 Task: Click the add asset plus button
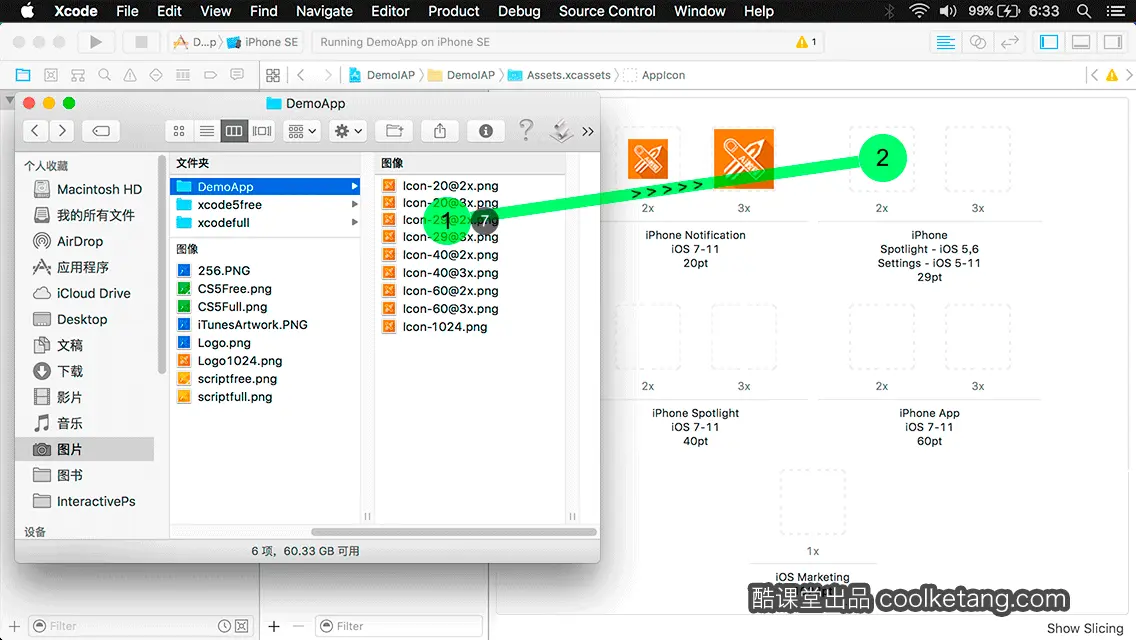[274, 626]
